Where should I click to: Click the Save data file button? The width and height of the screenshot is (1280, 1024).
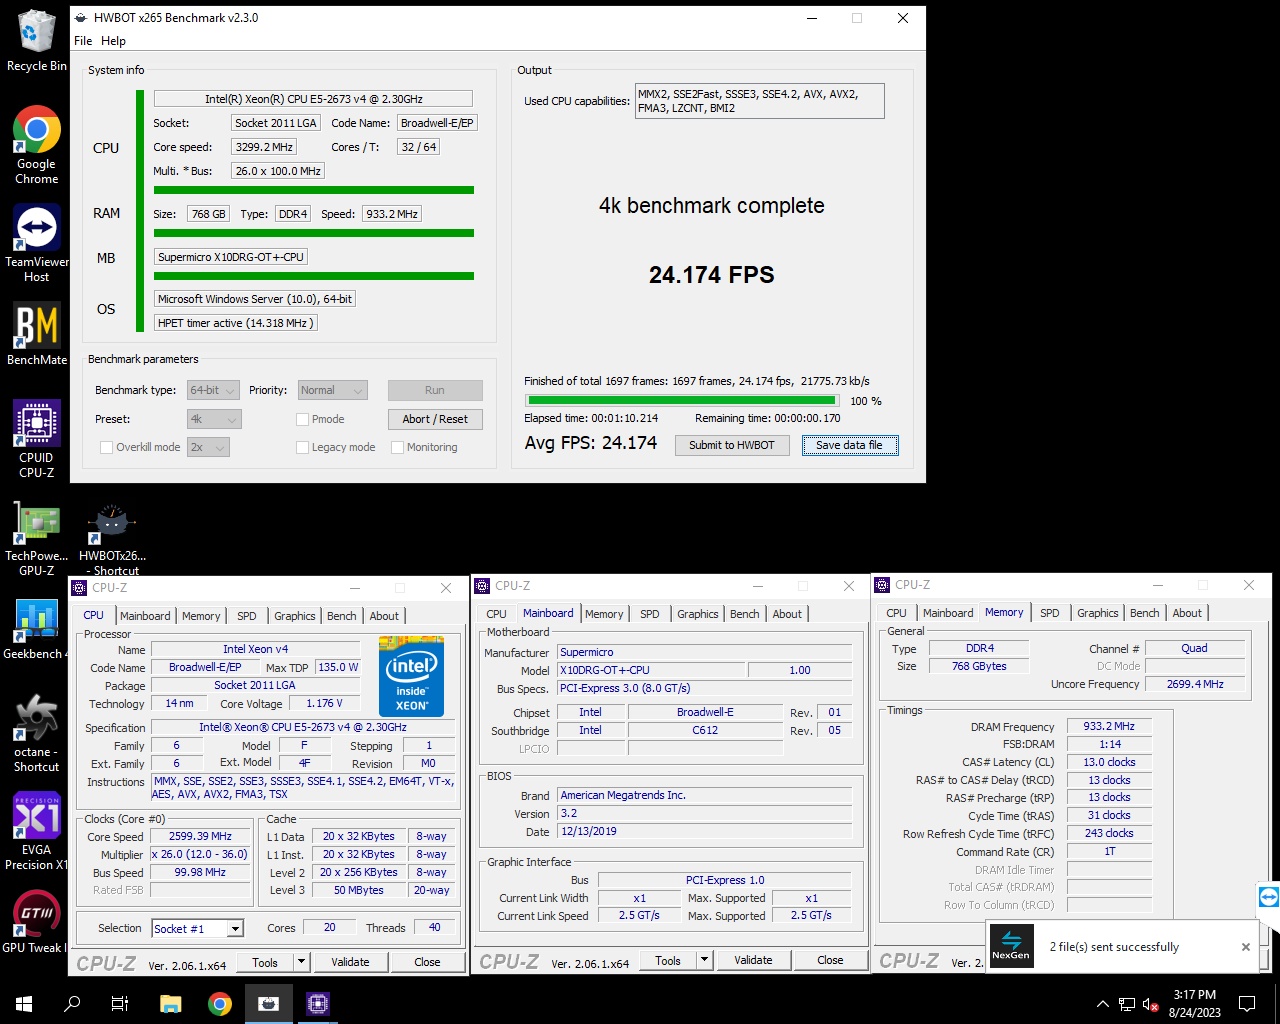pyautogui.click(x=849, y=445)
